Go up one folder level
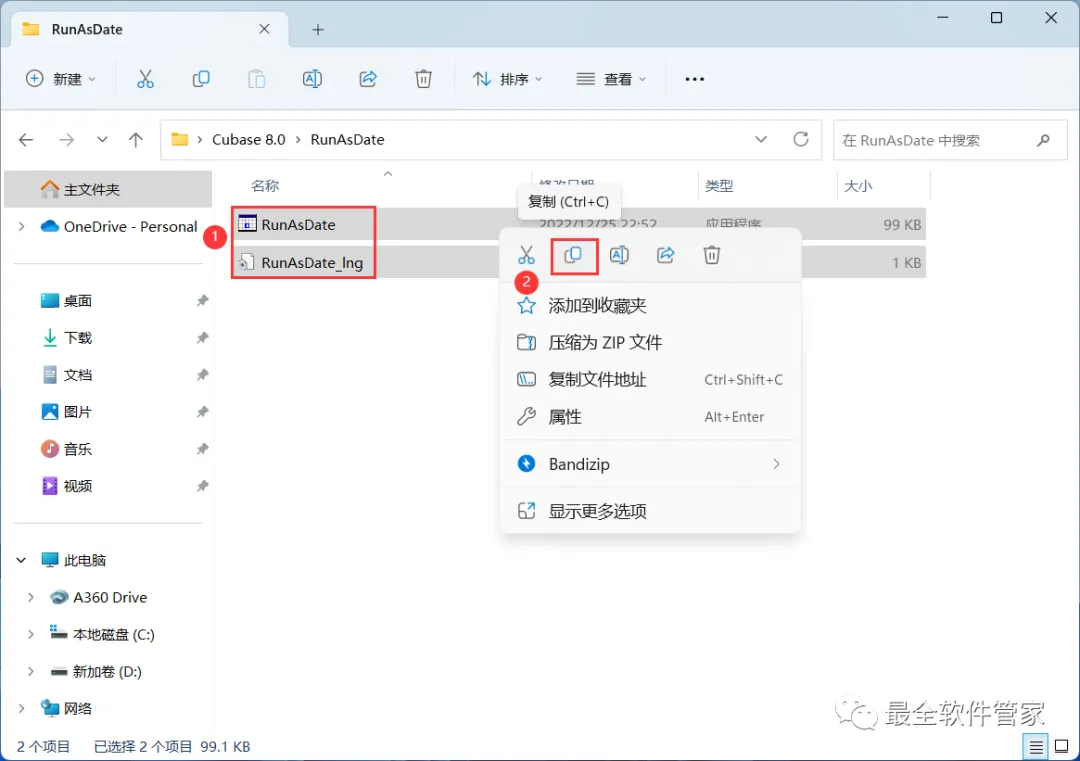Viewport: 1080px width, 761px height. (x=136, y=140)
